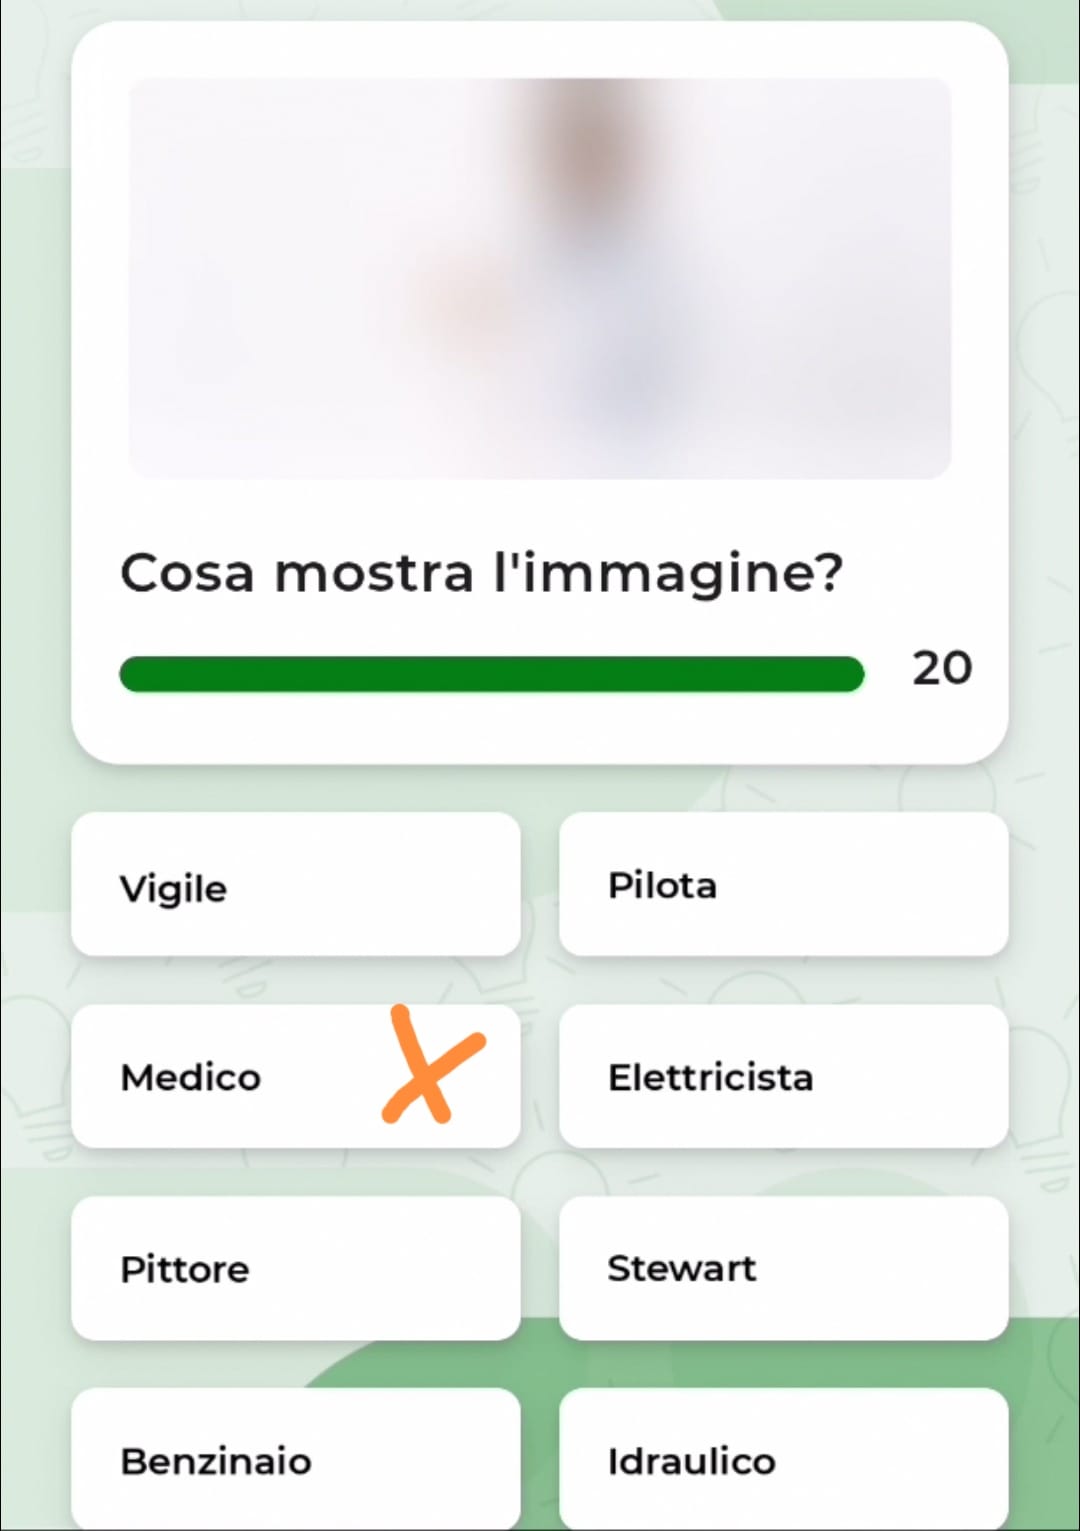Click the word 'Medico' label

click(191, 1077)
